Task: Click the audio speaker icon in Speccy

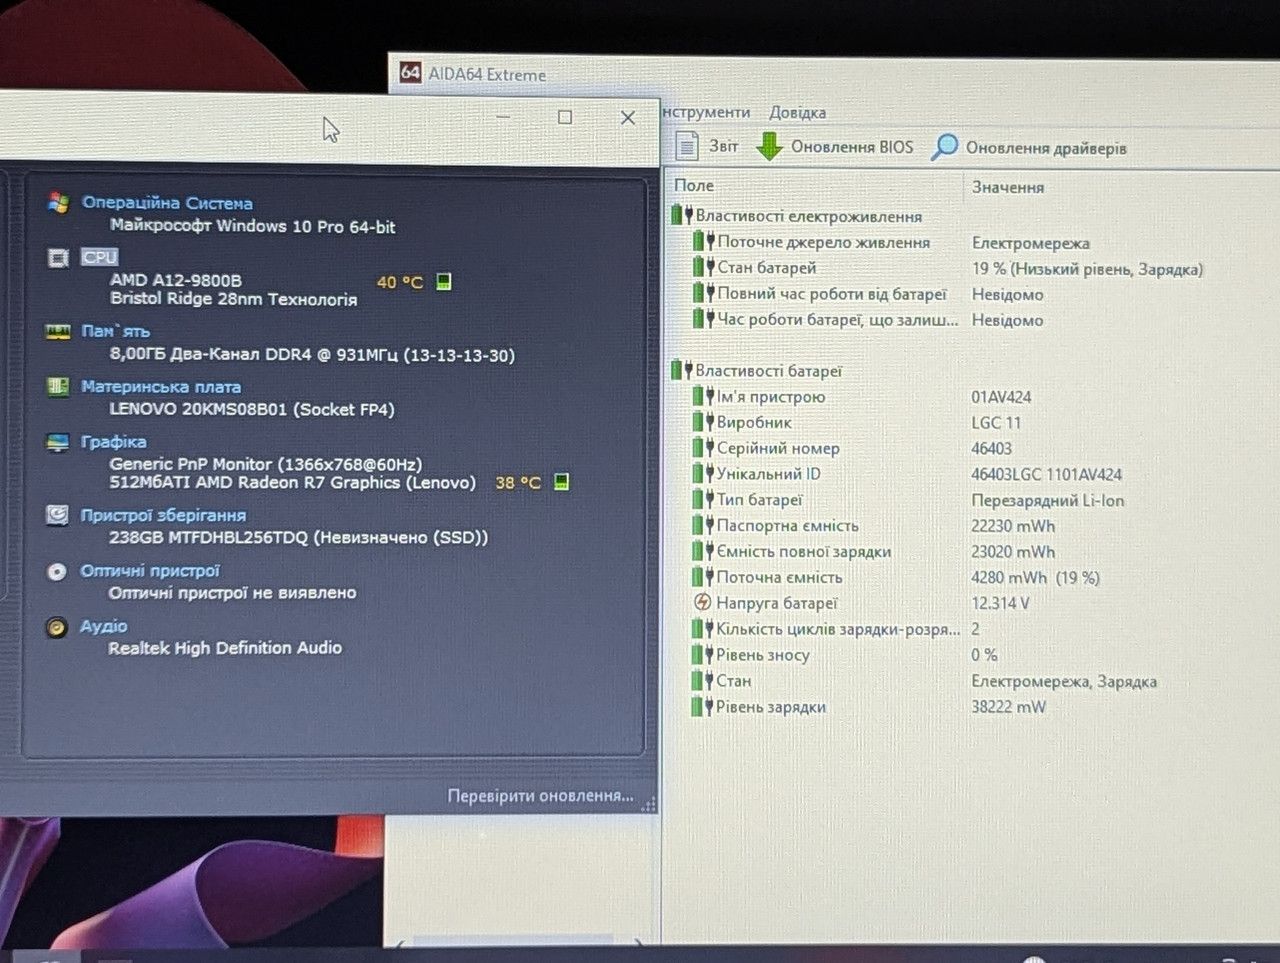Action: pyautogui.click(x=57, y=627)
